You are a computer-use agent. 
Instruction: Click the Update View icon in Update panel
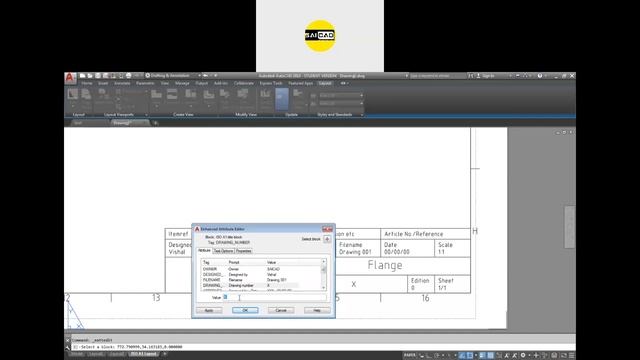298,95
